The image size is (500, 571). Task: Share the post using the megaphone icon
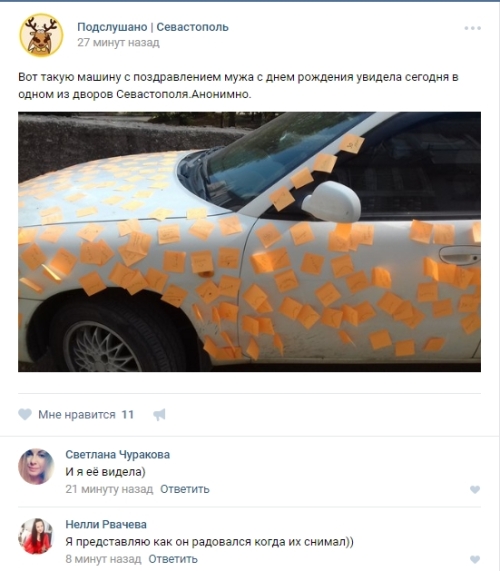click(160, 414)
